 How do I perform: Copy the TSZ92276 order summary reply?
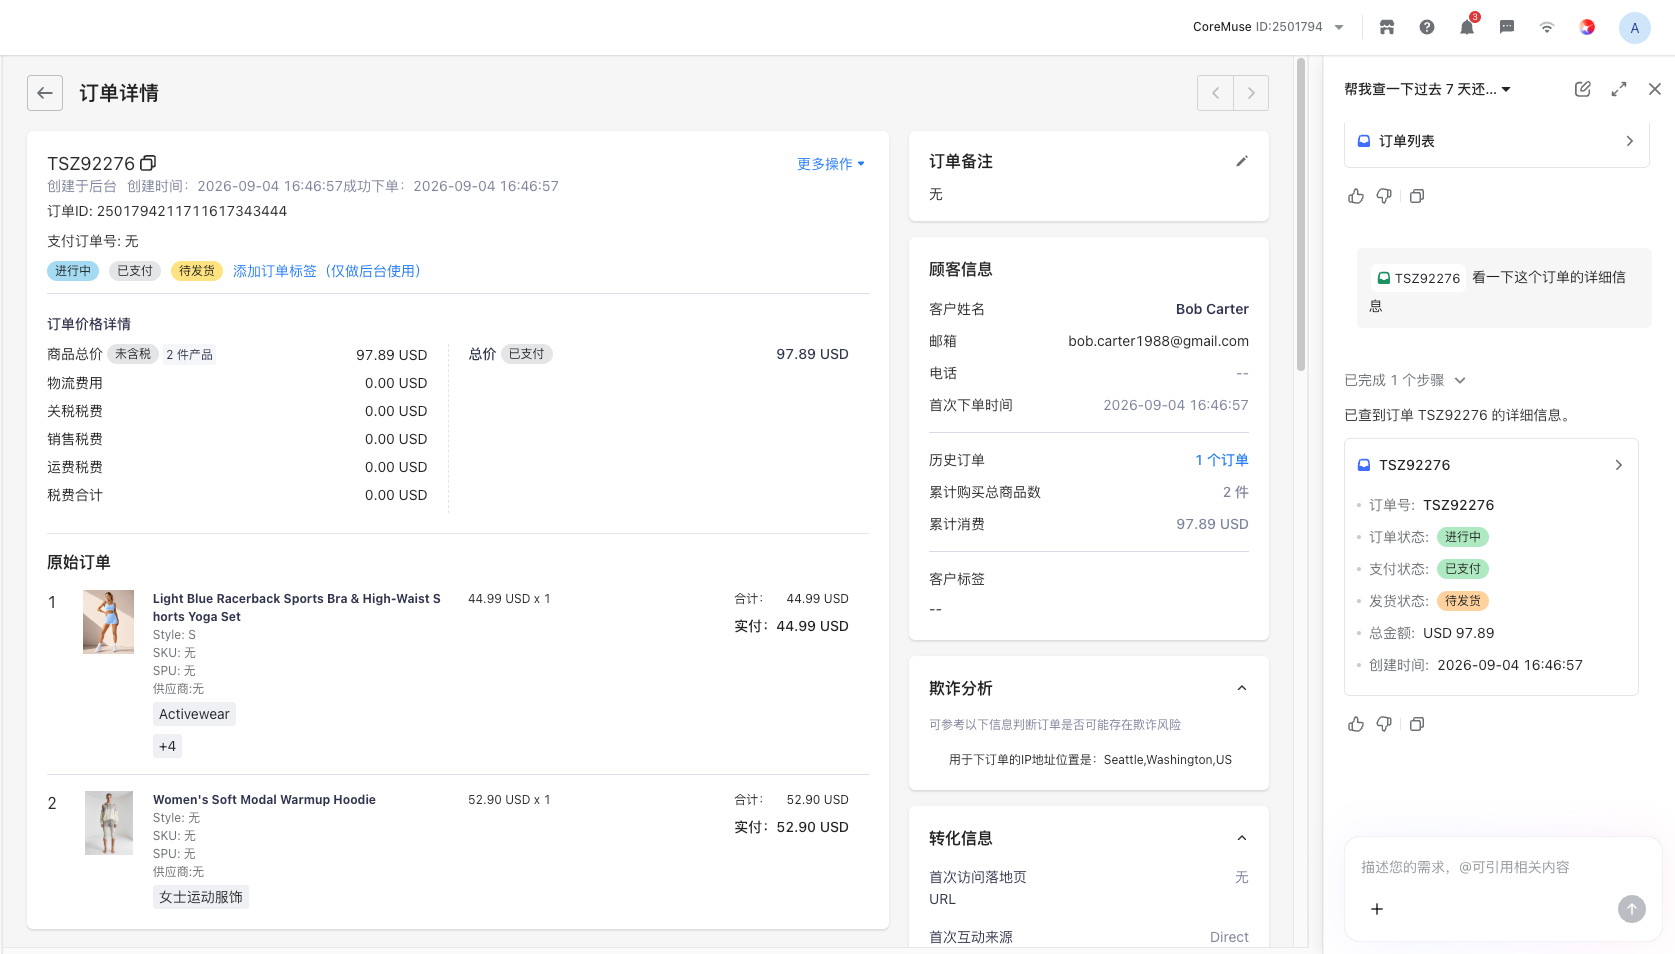[1417, 724]
